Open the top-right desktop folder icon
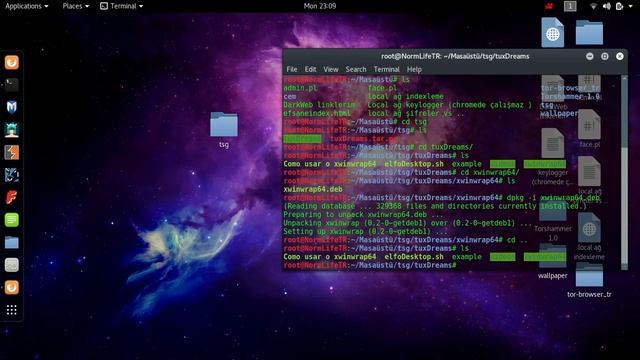The image size is (640, 360). 589,32
